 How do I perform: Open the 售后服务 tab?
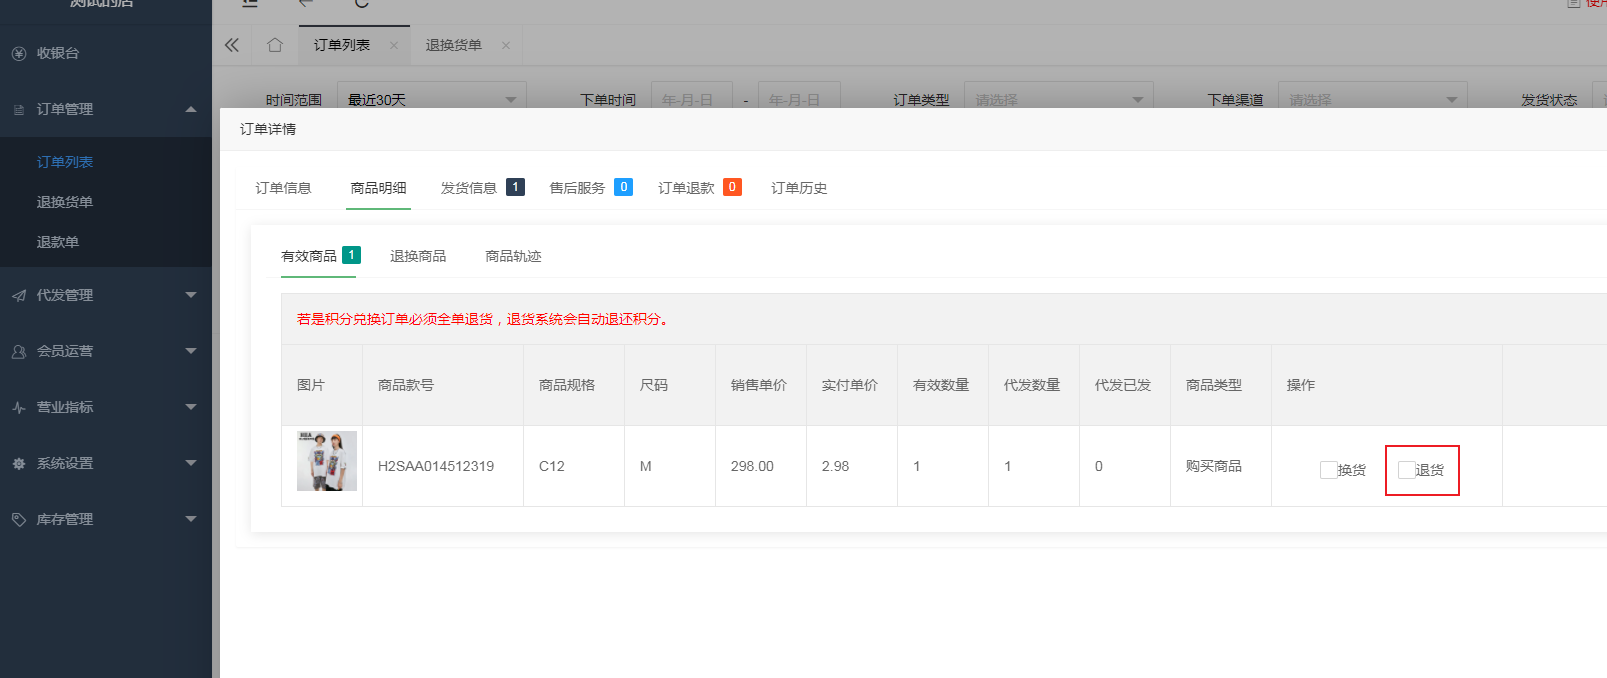591,188
